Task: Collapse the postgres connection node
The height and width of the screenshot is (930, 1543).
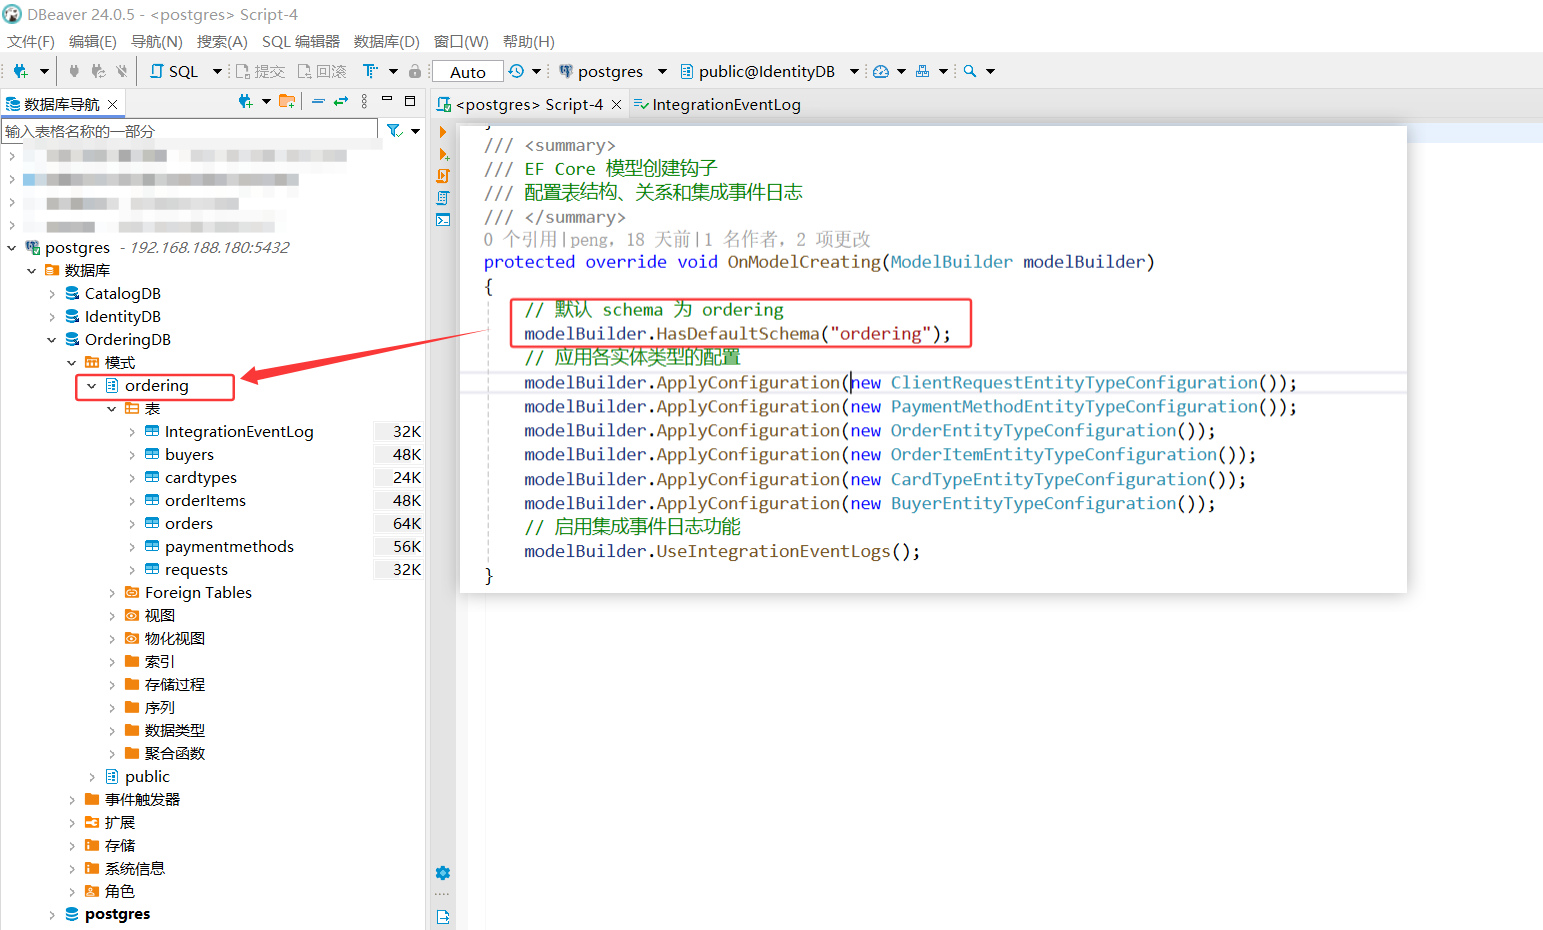Action: click(x=12, y=247)
